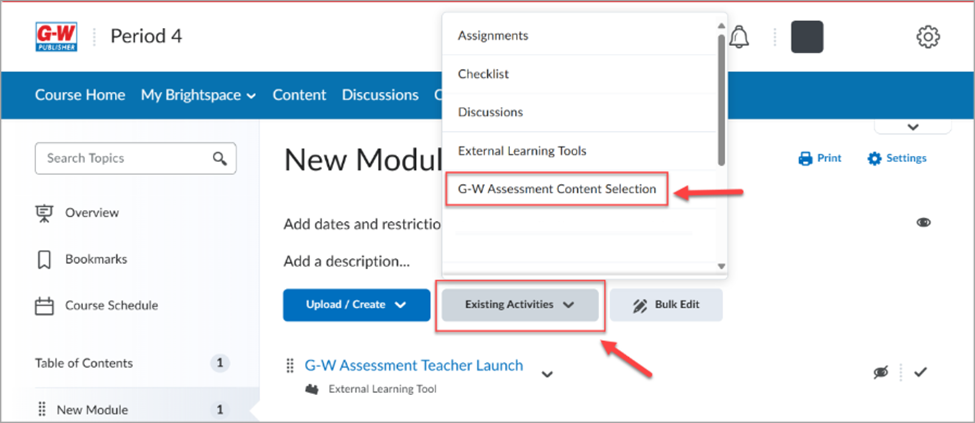Open the notifications bell icon
Viewport: 975px width, 423px height.
pos(739,36)
